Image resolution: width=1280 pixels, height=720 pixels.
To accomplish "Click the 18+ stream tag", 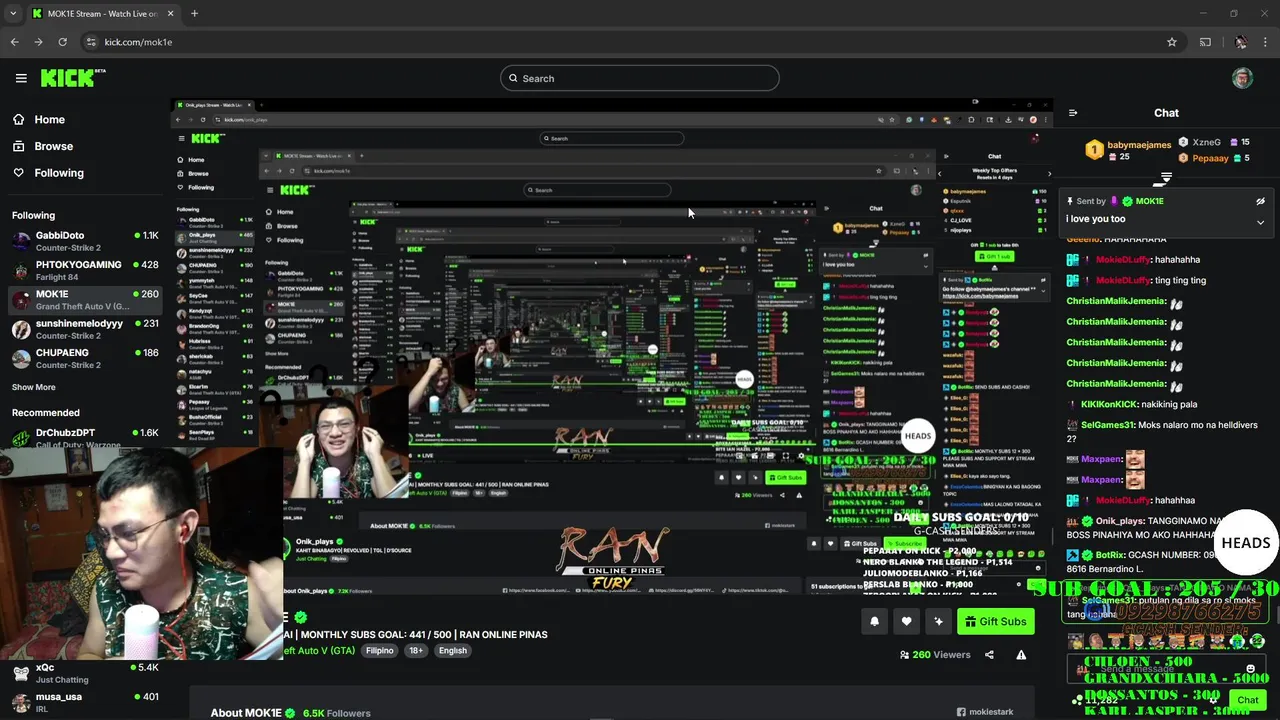I will [416, 650].
